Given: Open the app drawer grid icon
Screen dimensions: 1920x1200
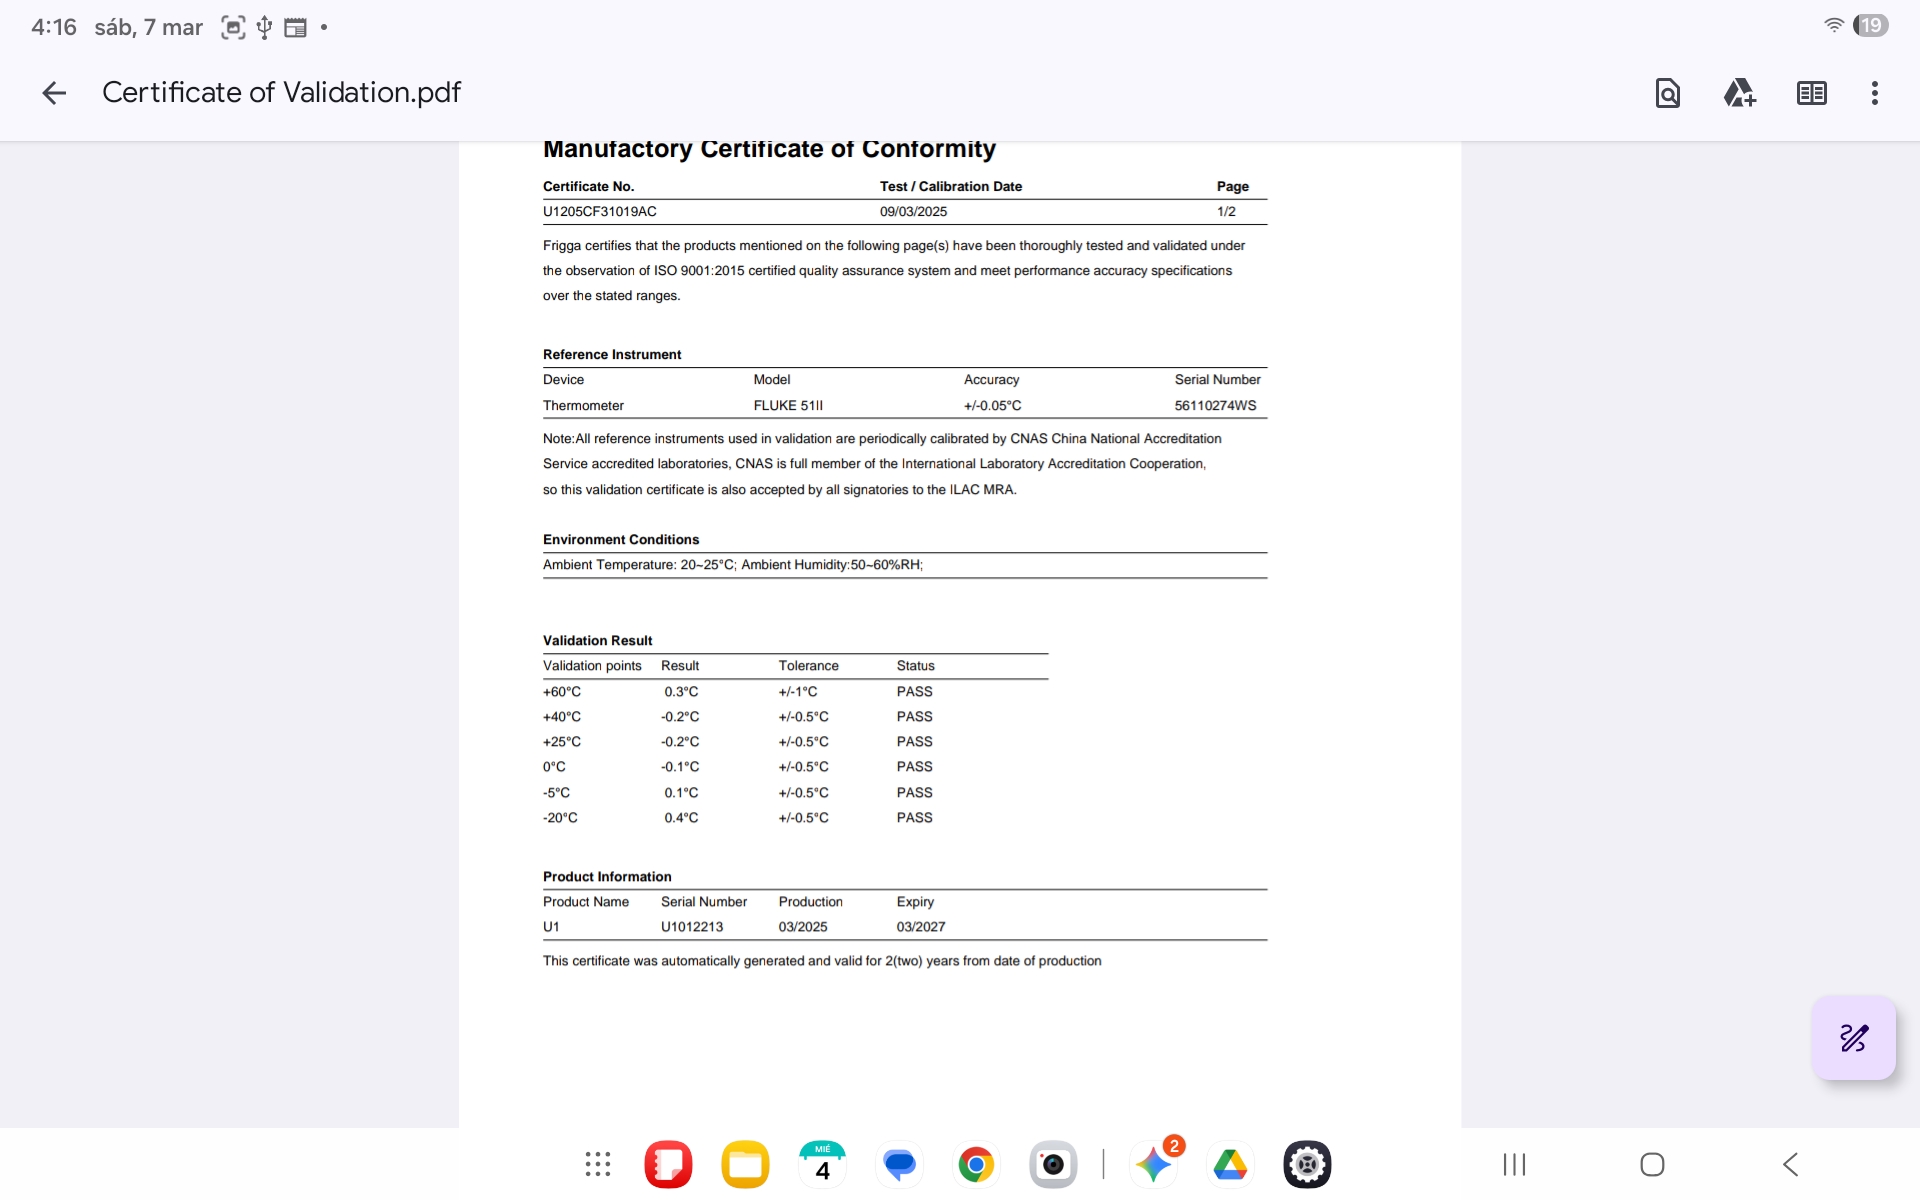Looking at the screenshot, I should 597,1164.
